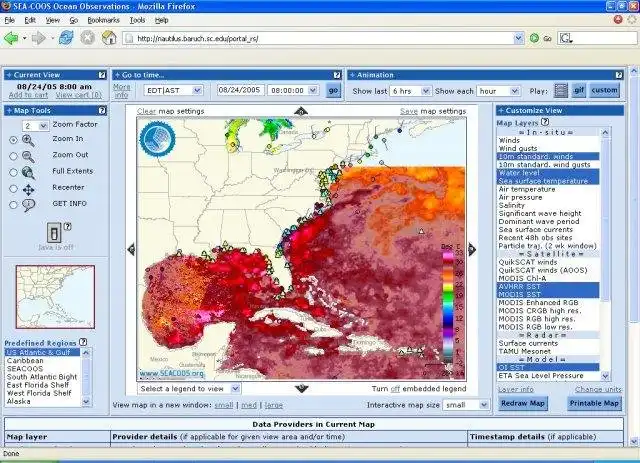Screen dimensions: 640x463
Task: Open the Interactive map size dropdown
Action: 466,405
